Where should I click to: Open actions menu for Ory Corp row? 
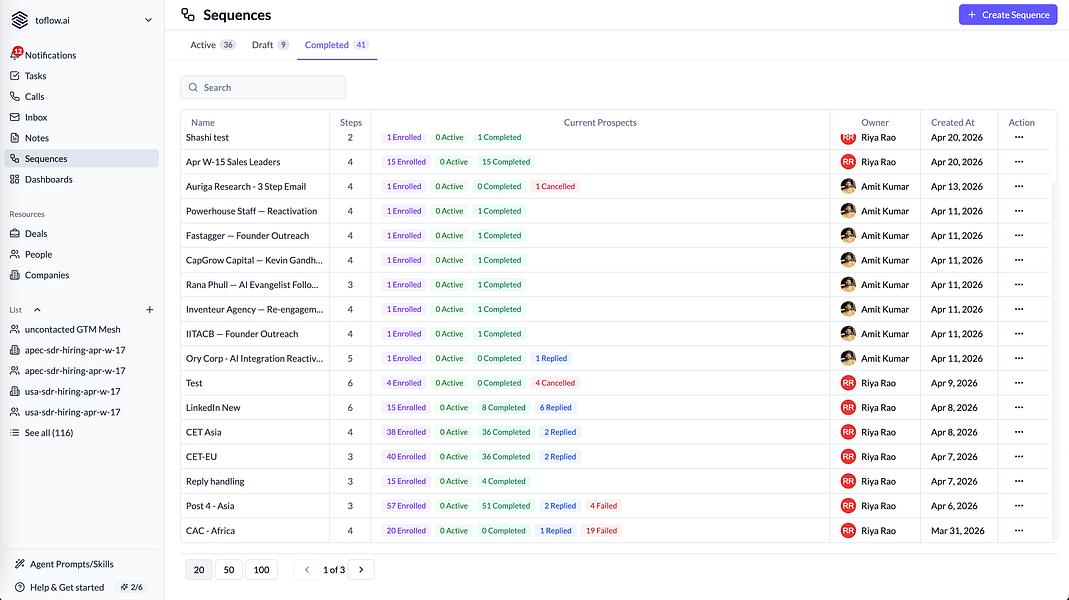pyautogui.click(x=1019, y=359)
